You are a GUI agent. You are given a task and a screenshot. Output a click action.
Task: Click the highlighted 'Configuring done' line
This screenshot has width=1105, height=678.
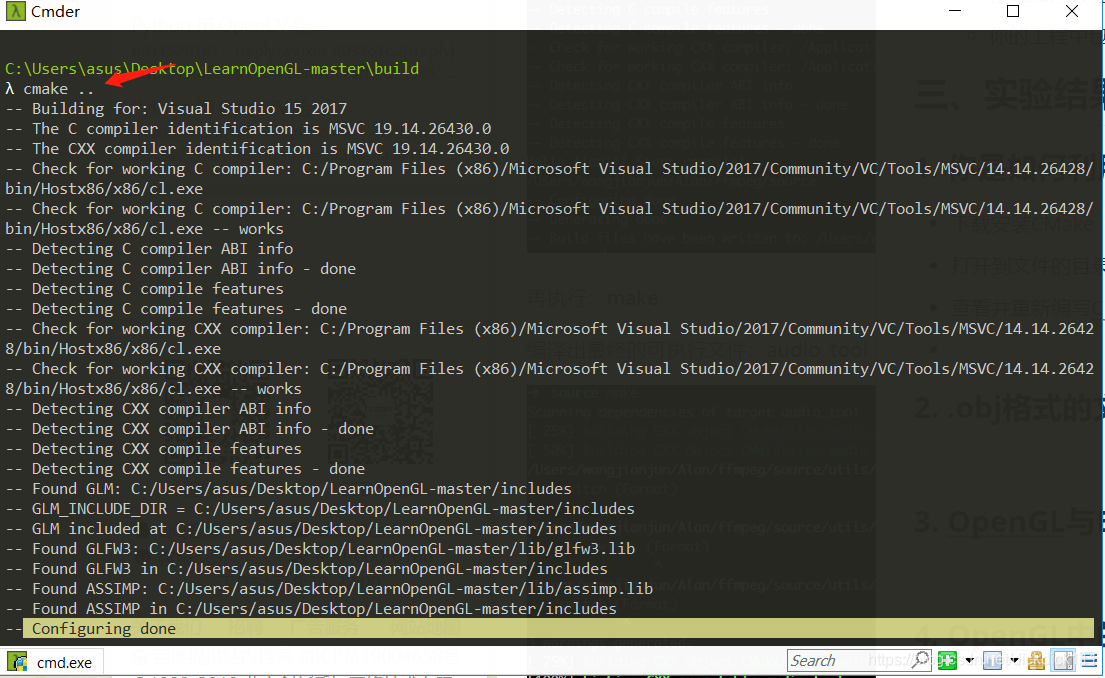click(x=558, y=629)
